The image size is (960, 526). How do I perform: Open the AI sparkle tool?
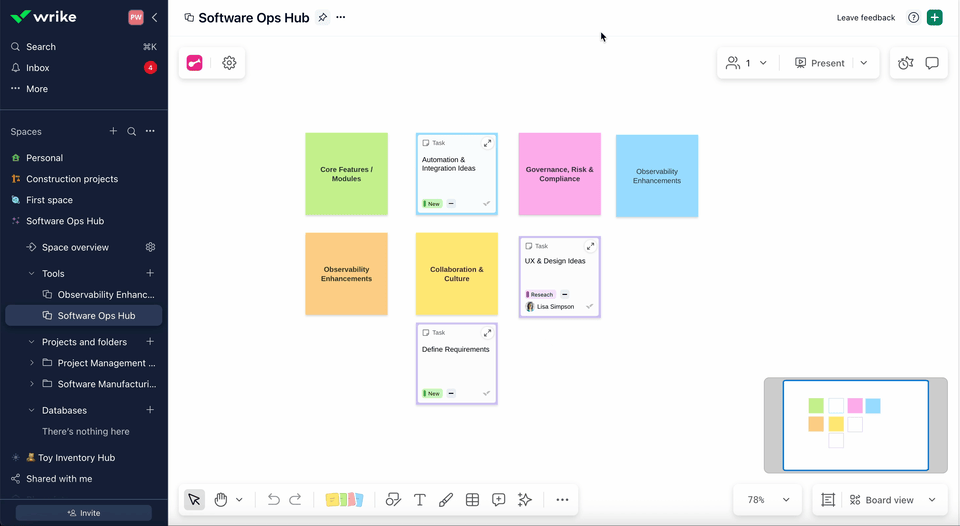pyautogui.click(x=525, y=500)
